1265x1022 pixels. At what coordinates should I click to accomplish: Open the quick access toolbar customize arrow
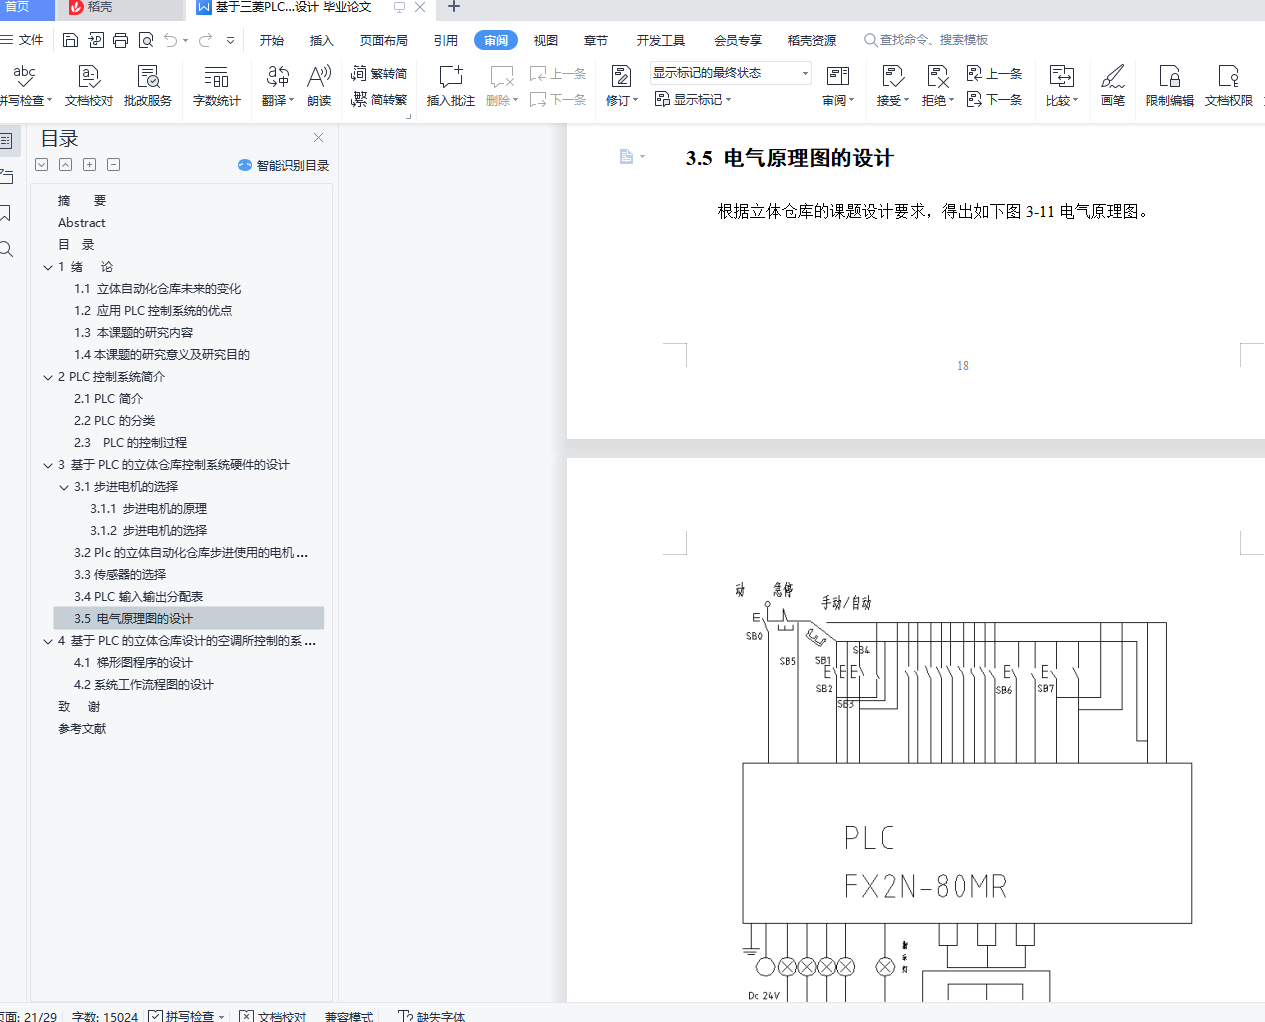[231, 40]
